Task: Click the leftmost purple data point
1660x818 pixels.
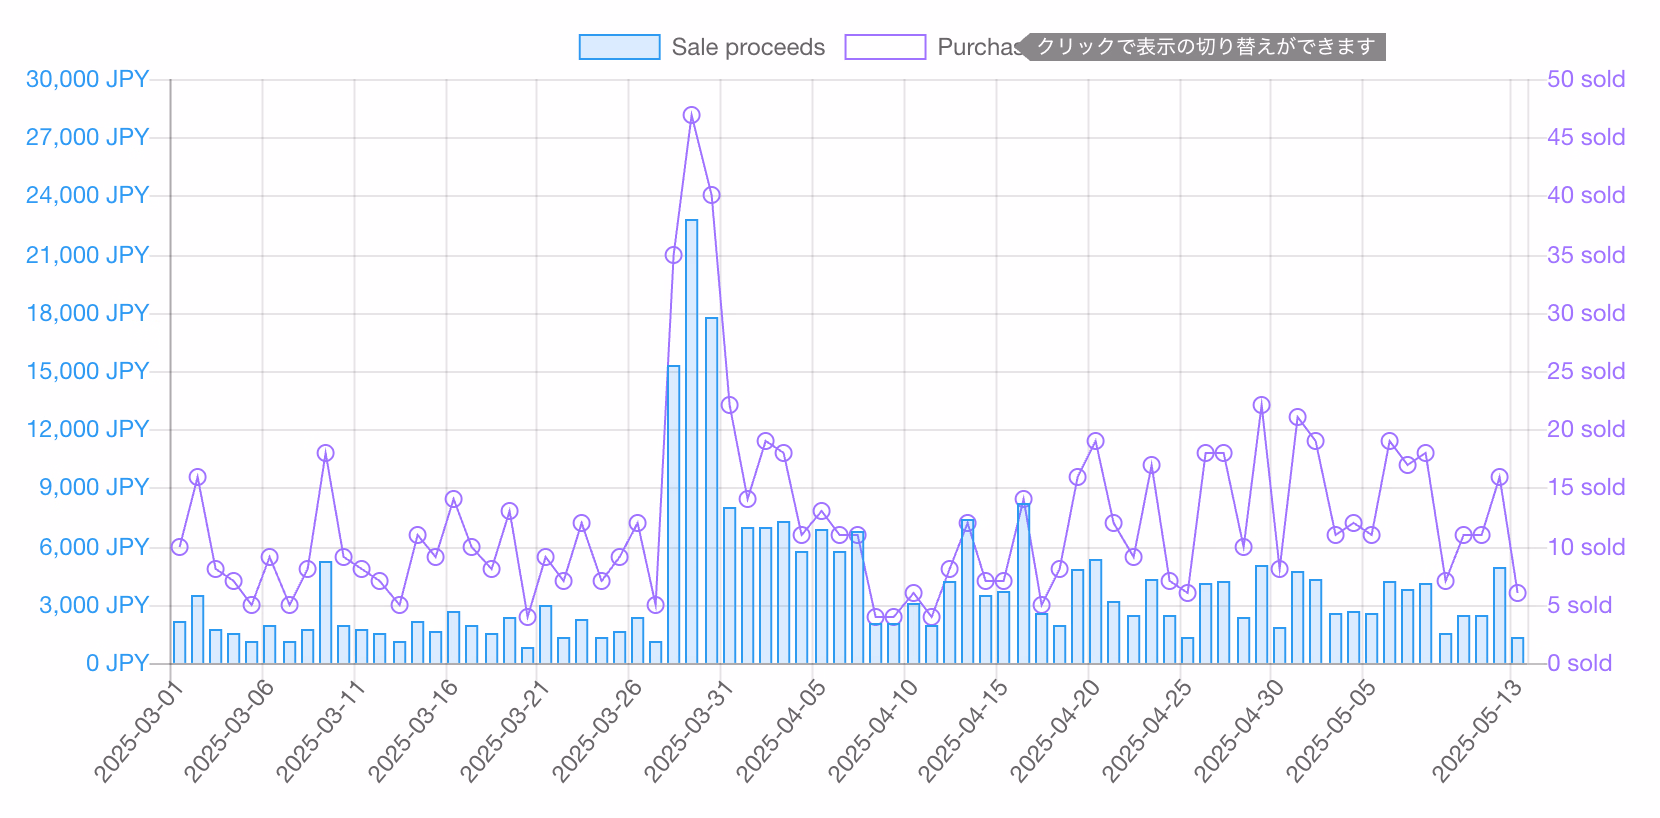Action: pos(179,547)
